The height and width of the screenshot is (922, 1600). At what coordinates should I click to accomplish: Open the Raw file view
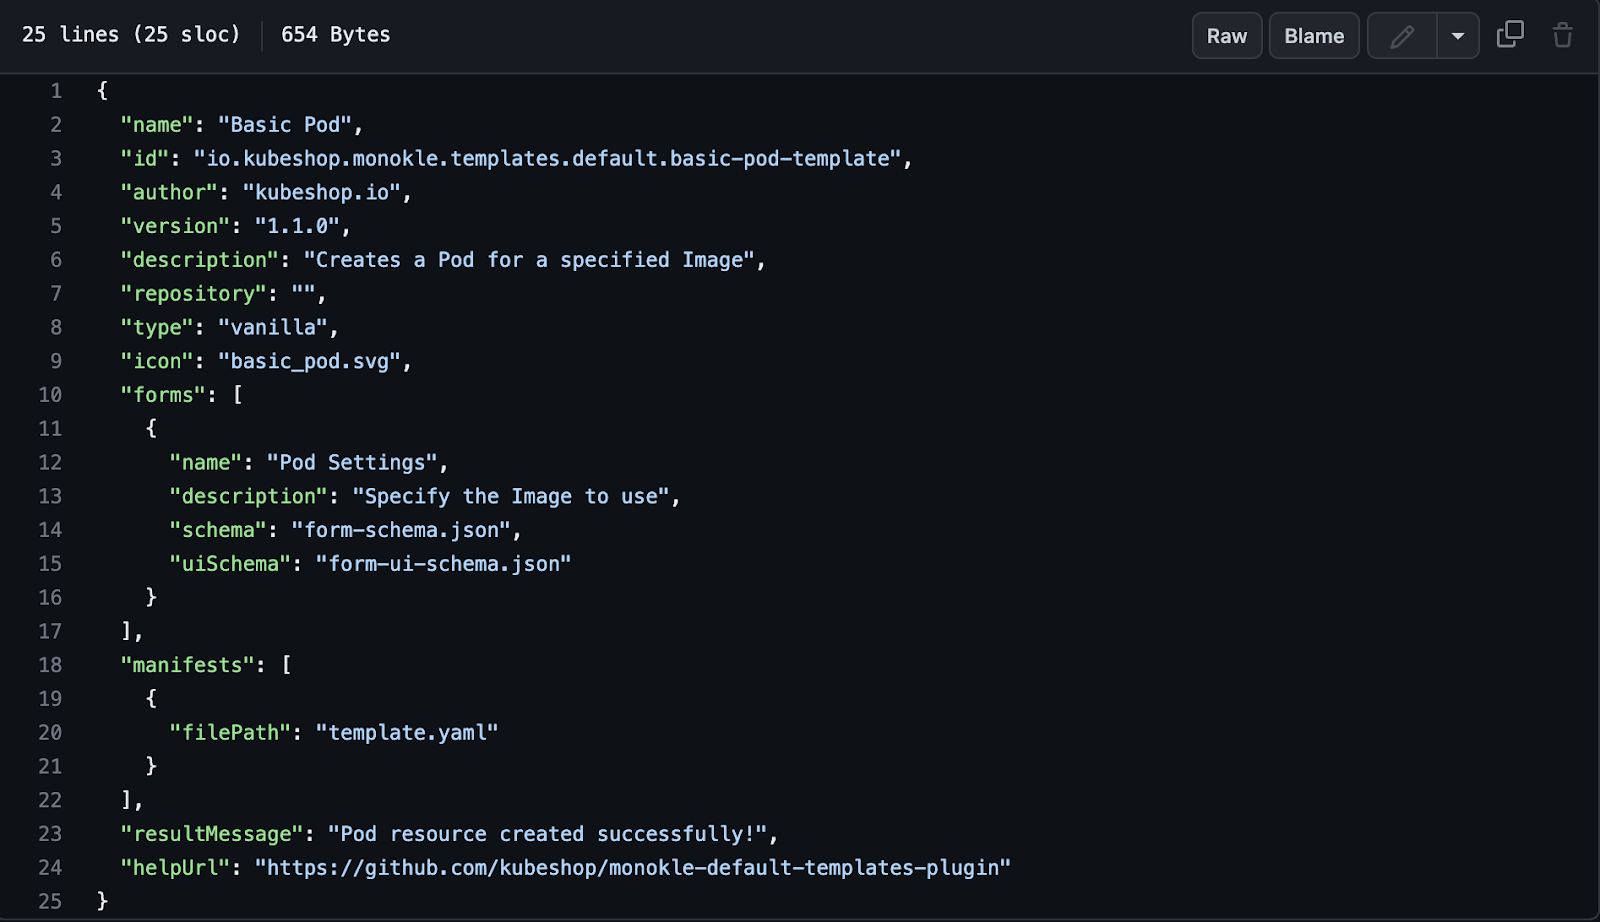[x=1226, y=36]
